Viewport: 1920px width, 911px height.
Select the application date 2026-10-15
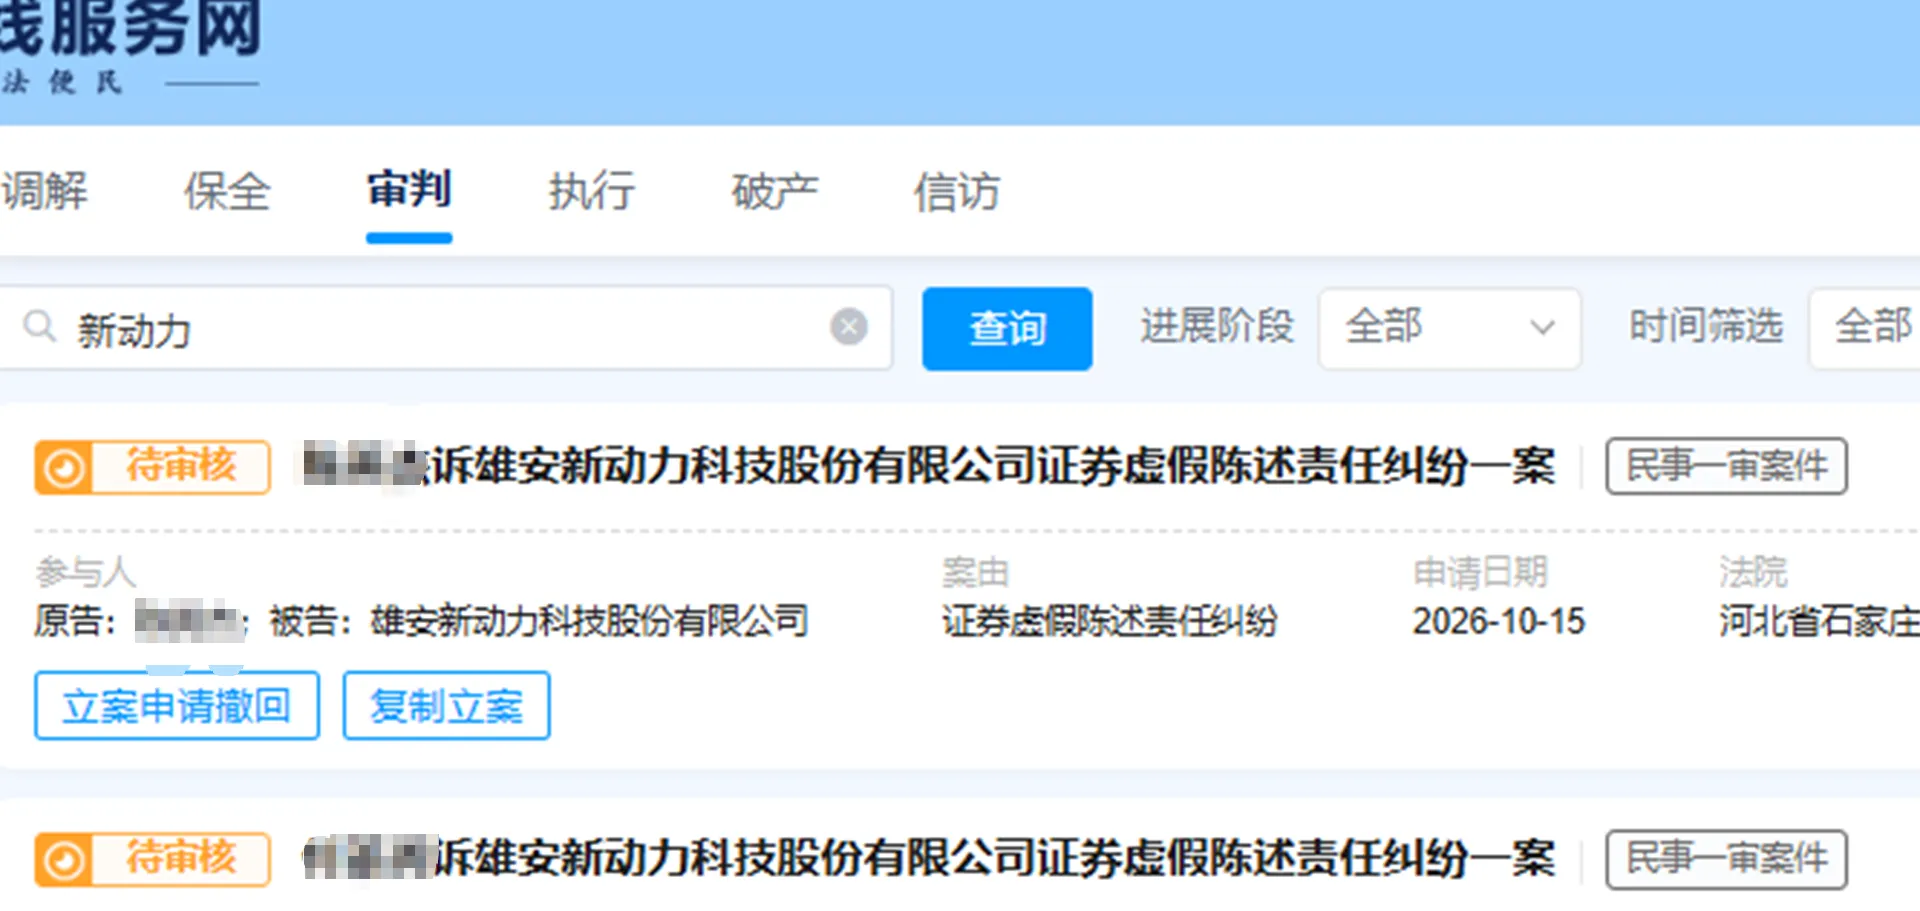[1498, 622]
